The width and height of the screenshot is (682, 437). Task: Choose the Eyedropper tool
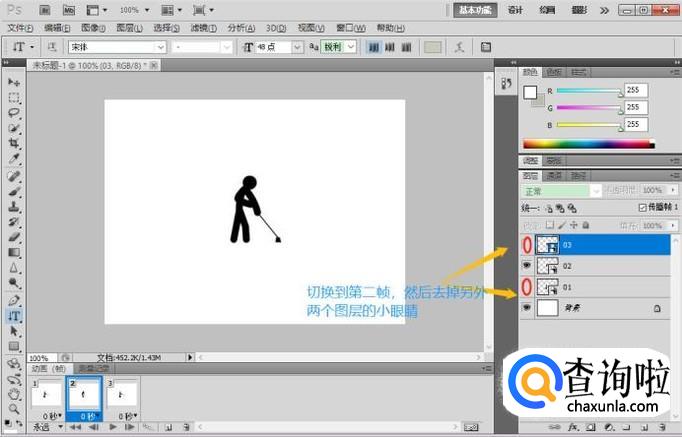click(15, 159)
